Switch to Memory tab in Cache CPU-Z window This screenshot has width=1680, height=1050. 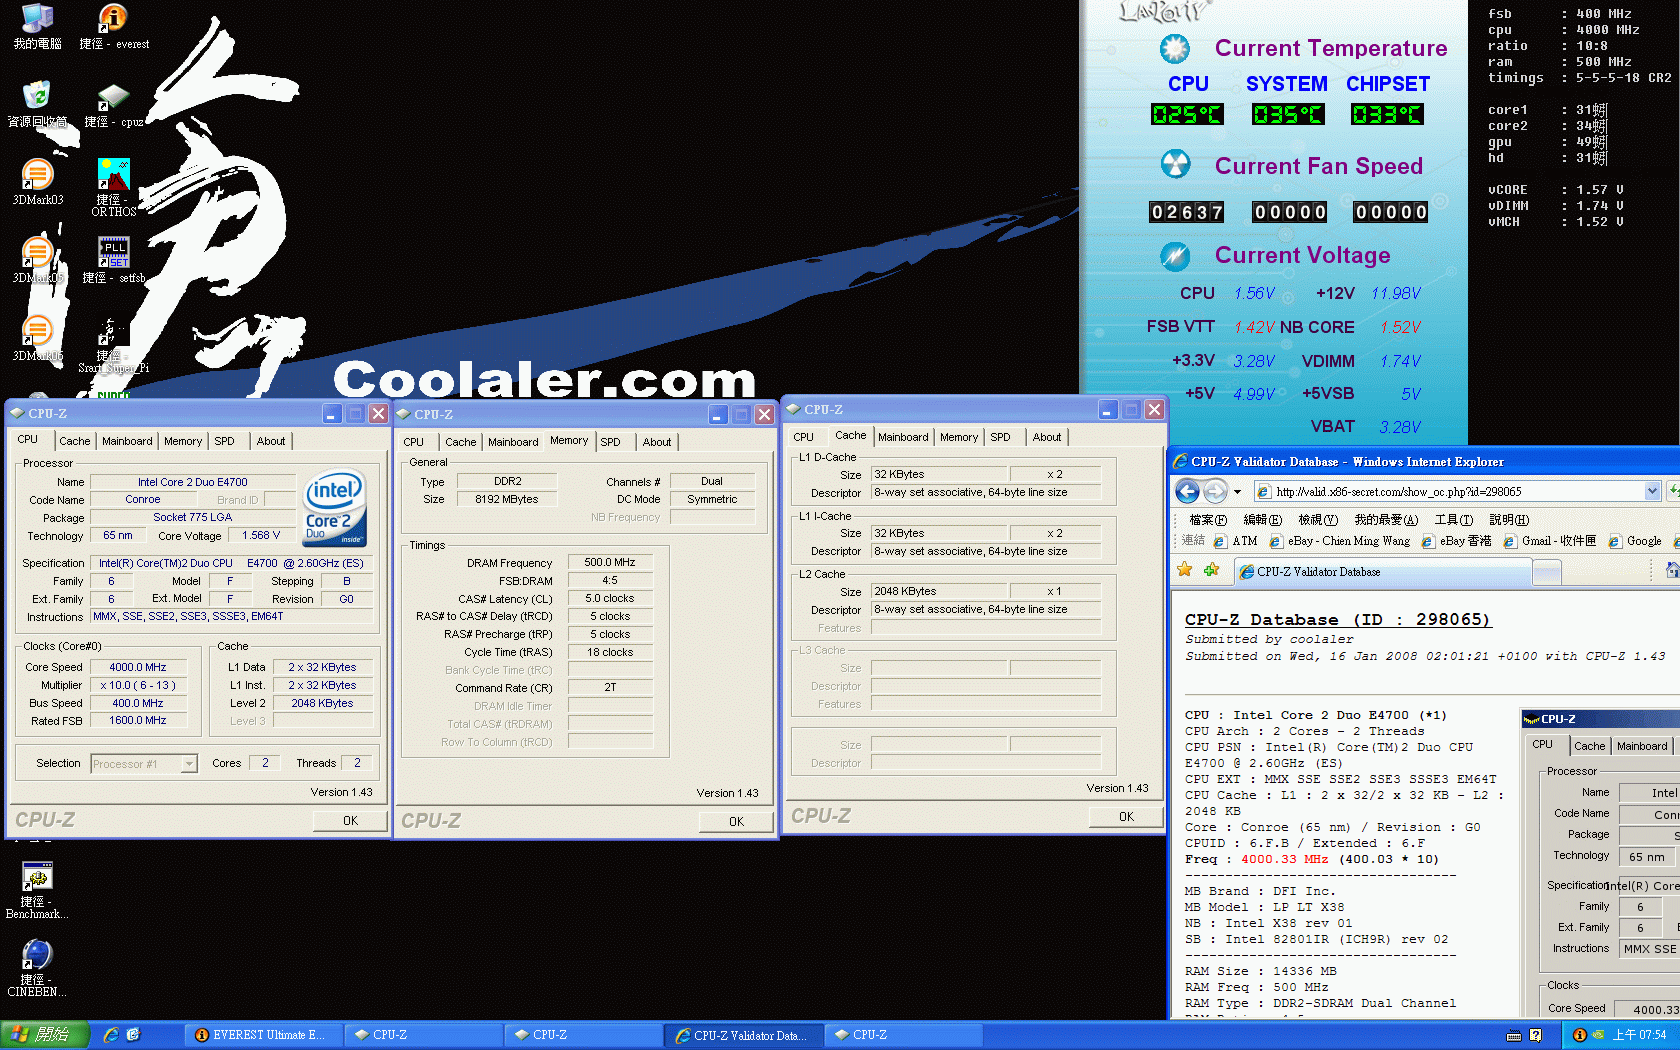tap(959, 437)
